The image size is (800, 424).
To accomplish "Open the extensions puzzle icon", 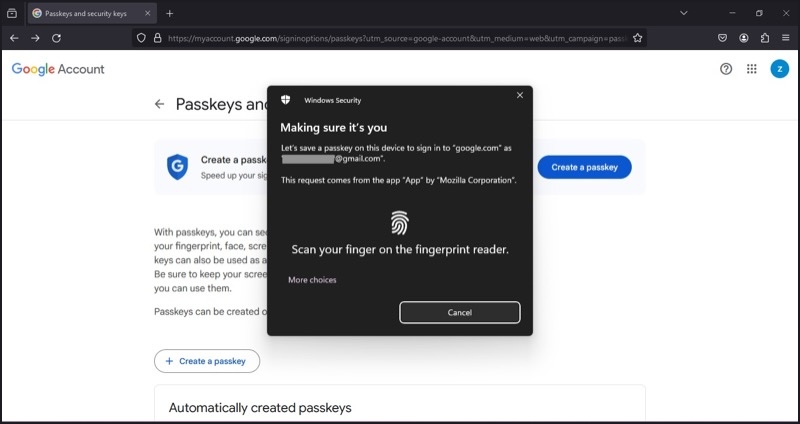I will point(765,38).
